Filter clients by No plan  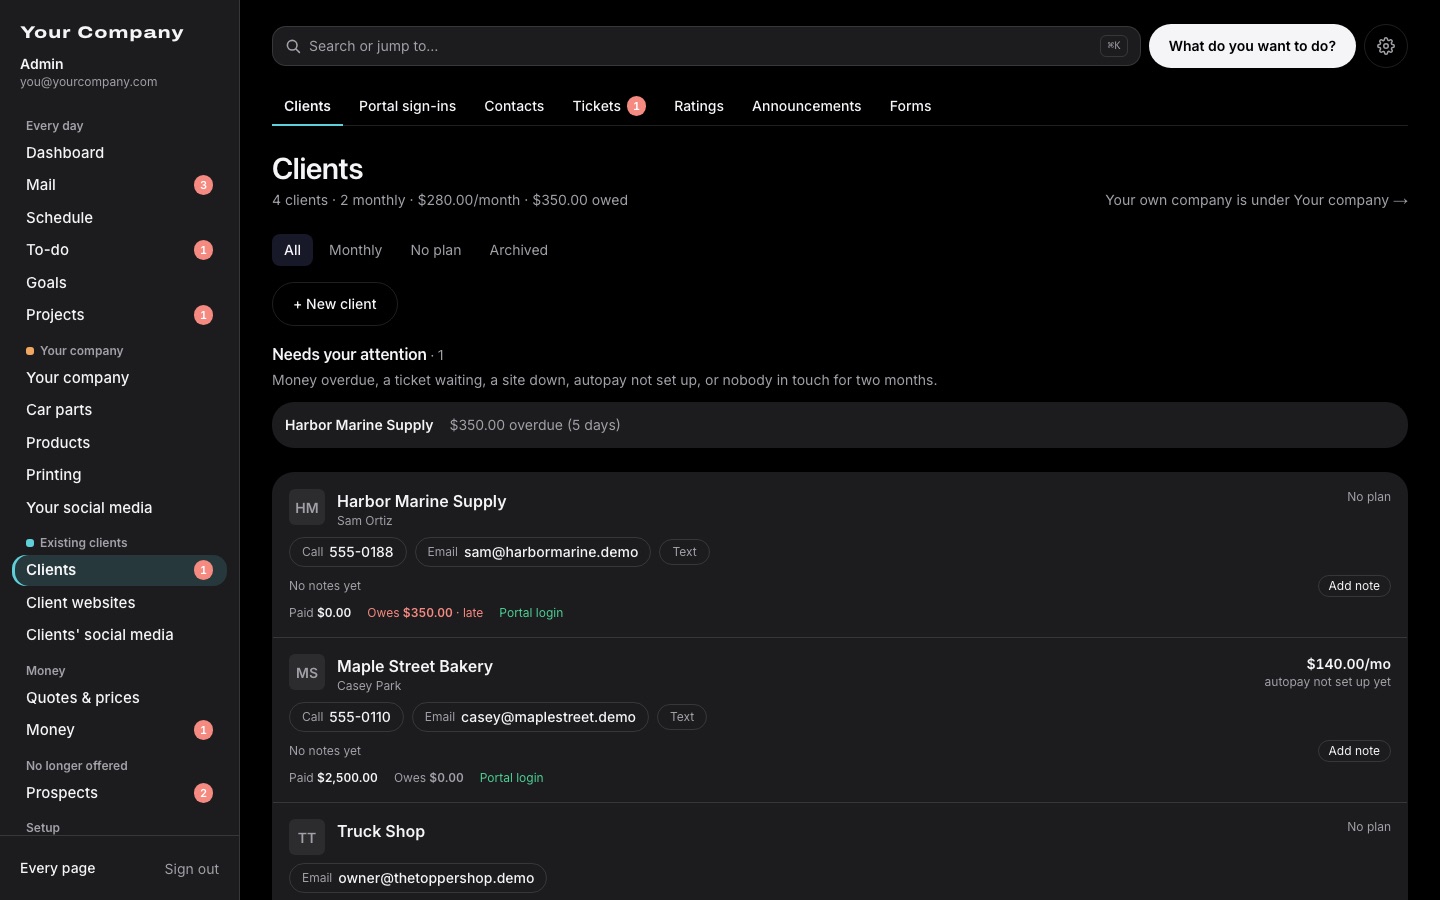436,250
